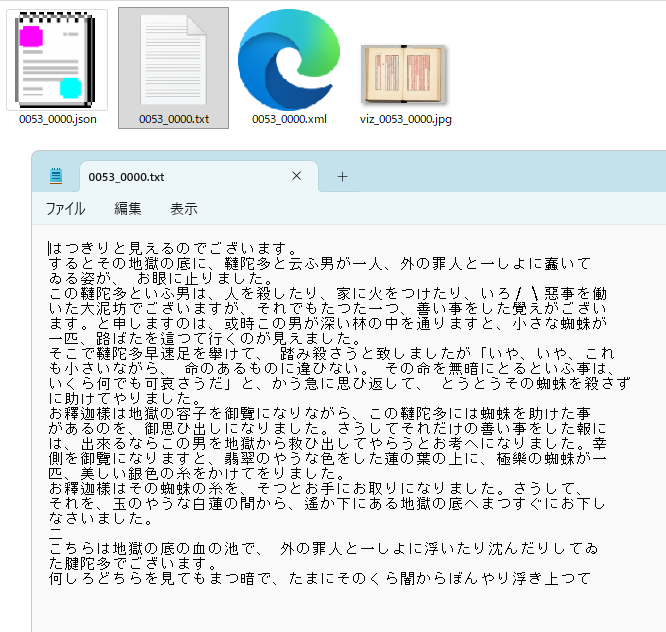This screenshot has height=632, width=666.
Task: Open the 表示 menu
Action: 184,209
